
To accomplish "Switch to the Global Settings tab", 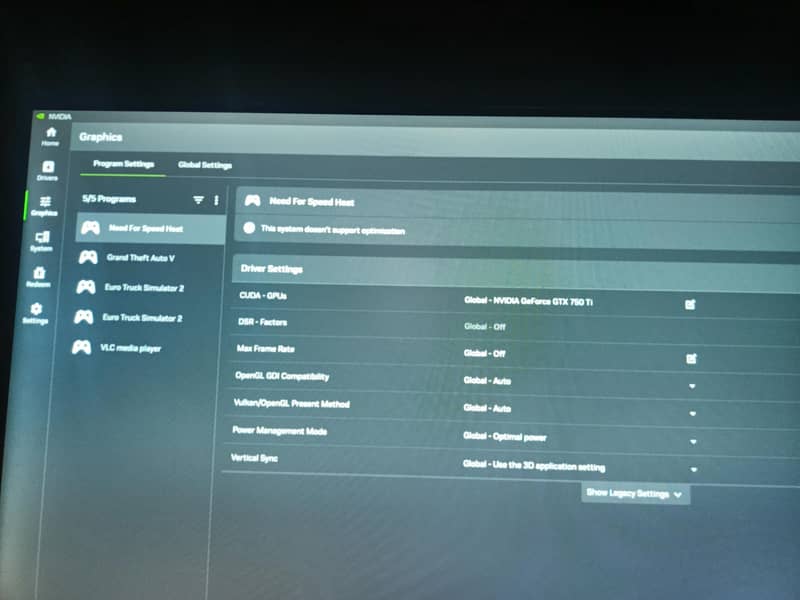I will pyautogui.click(x=205, y=165).
